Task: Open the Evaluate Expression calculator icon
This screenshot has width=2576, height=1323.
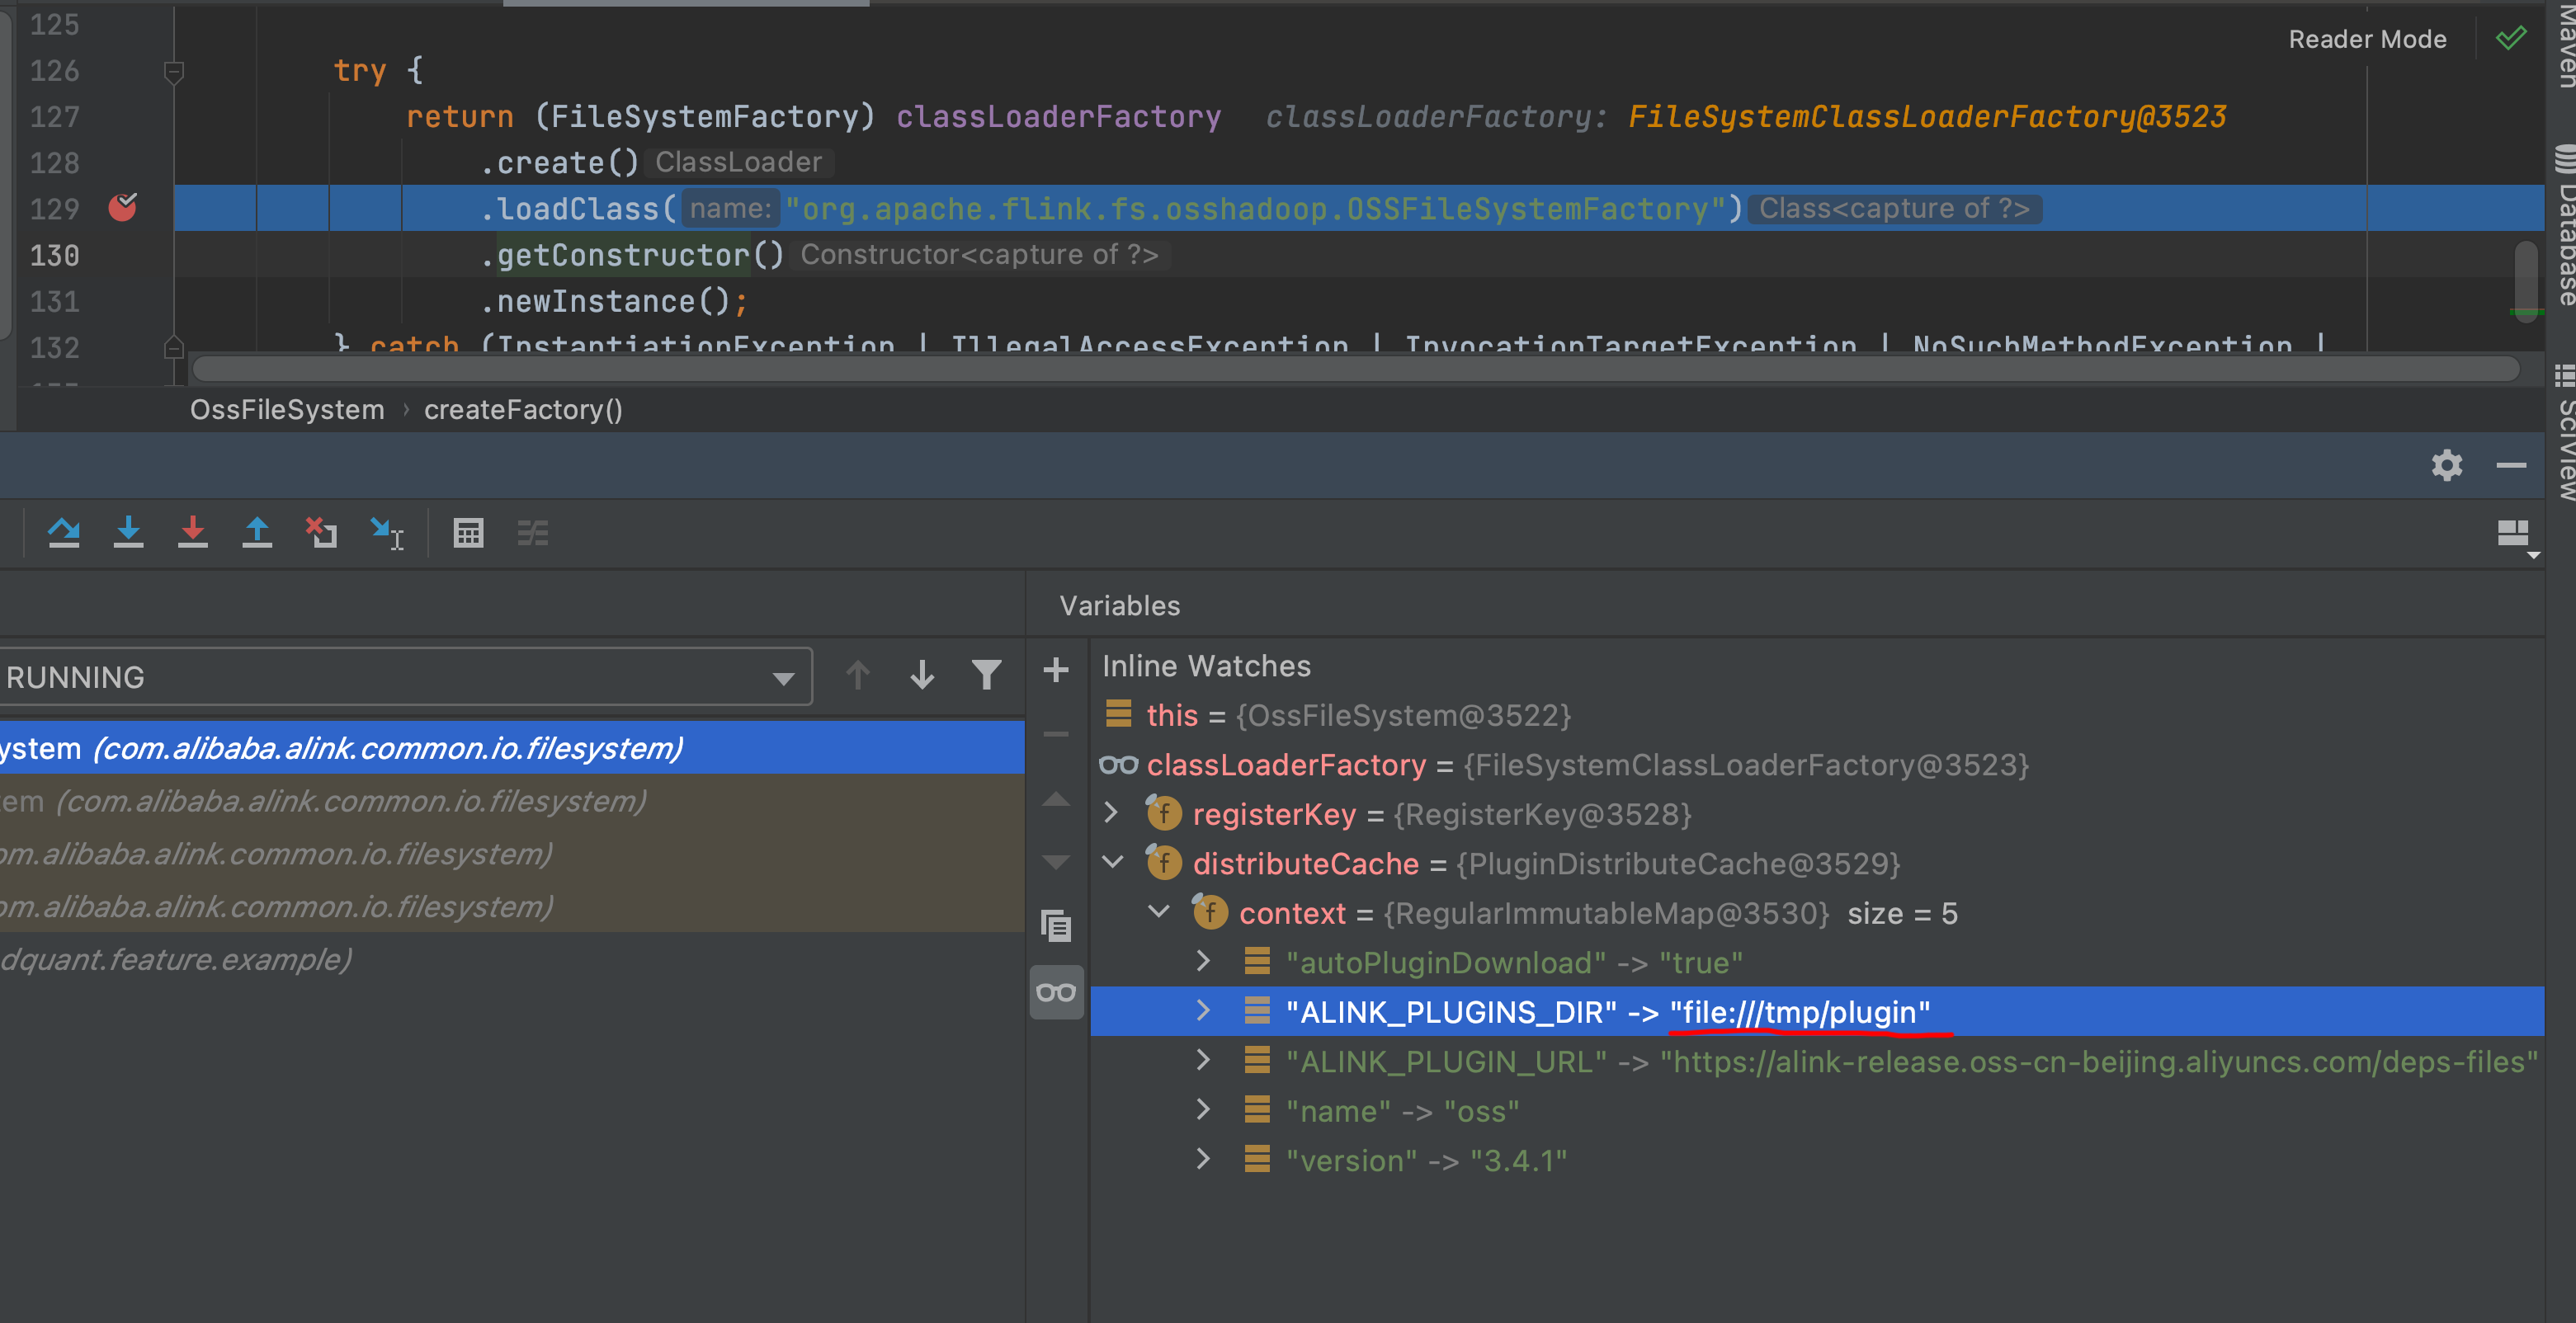Action: click(468, 532)
